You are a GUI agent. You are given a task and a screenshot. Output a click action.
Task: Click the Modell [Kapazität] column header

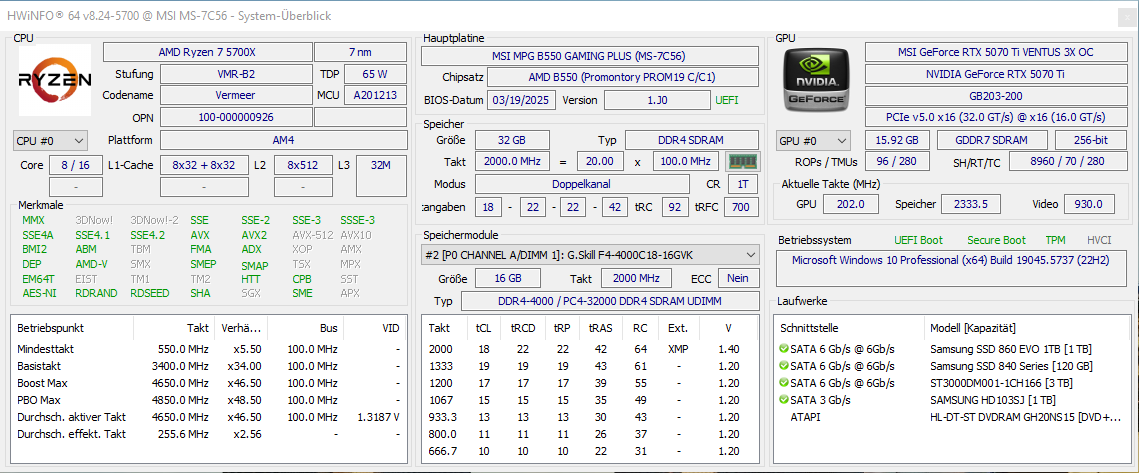pyautogui.click(x=1028, y=328)
